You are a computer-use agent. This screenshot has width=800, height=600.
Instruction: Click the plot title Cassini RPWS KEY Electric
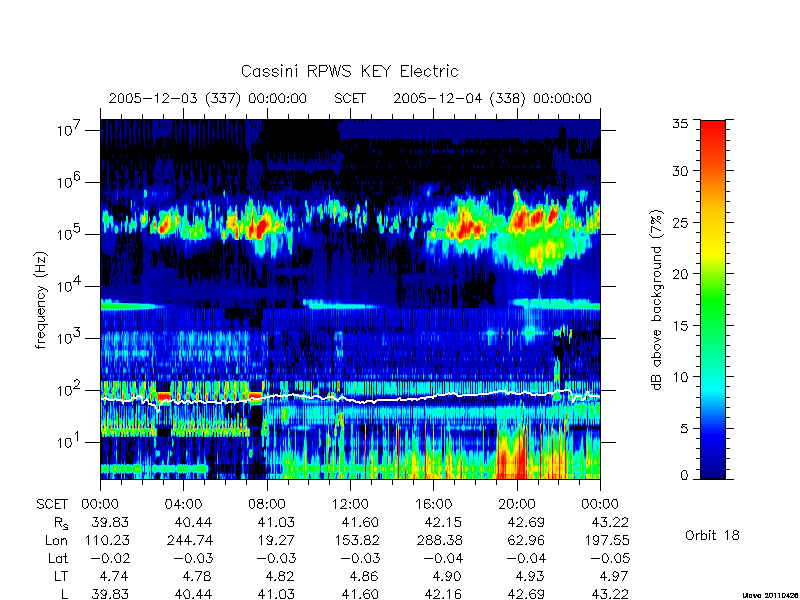tap(349, 71)
